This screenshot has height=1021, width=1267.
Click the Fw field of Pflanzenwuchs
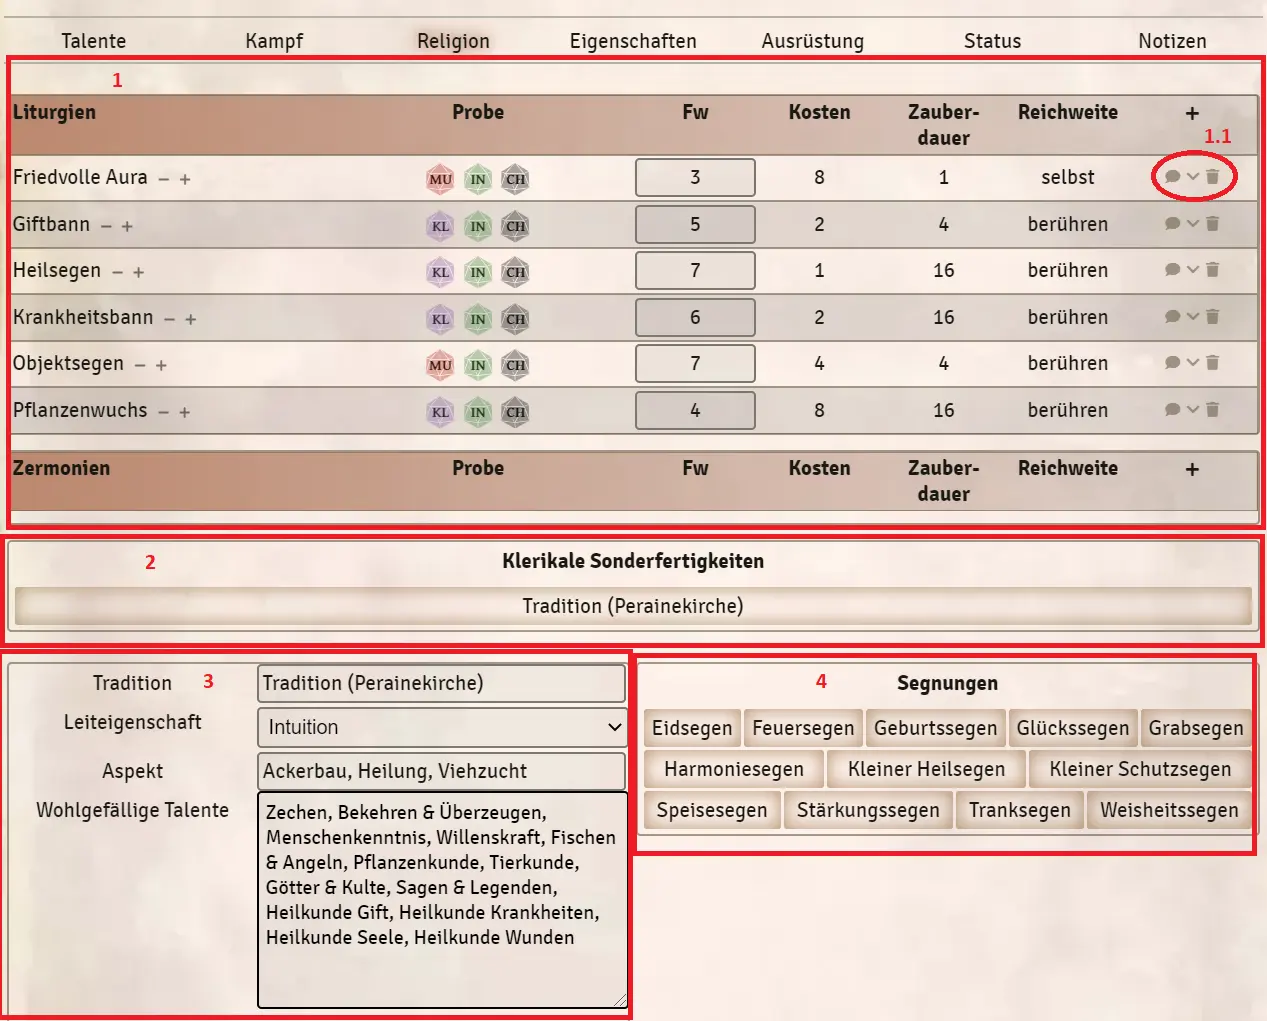[695, 410]
